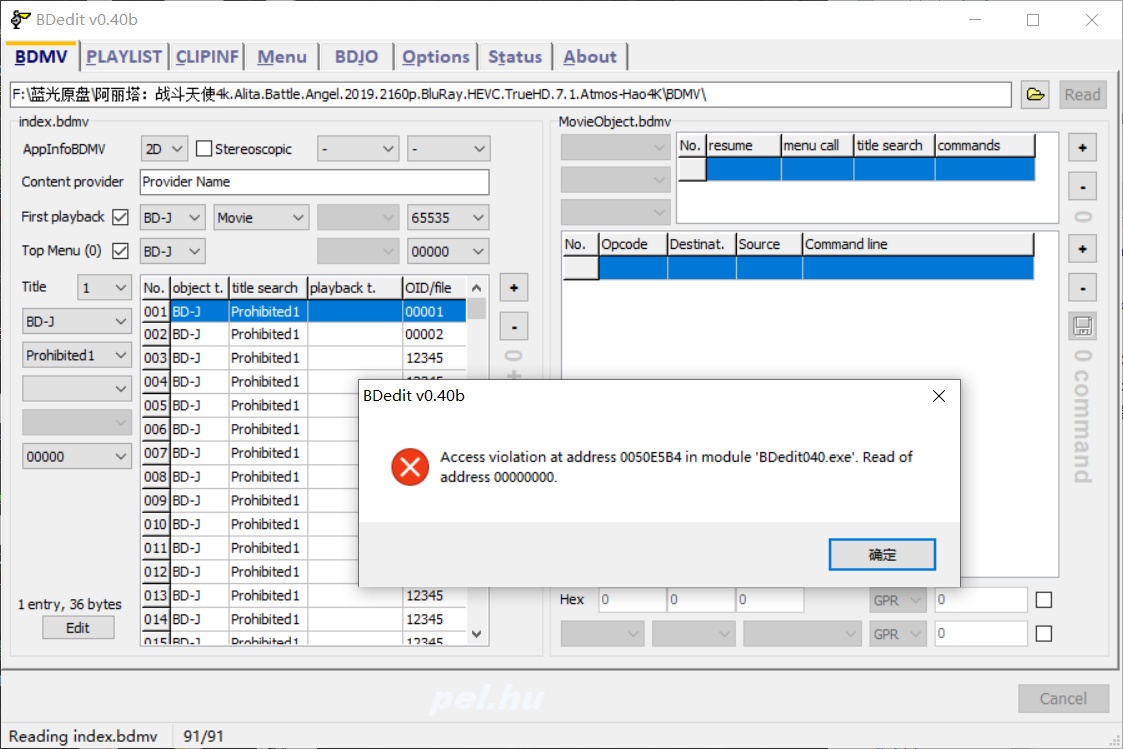Select title row 014 in the list
Viewport: 1123px width, 749px height.
[304, 619]
